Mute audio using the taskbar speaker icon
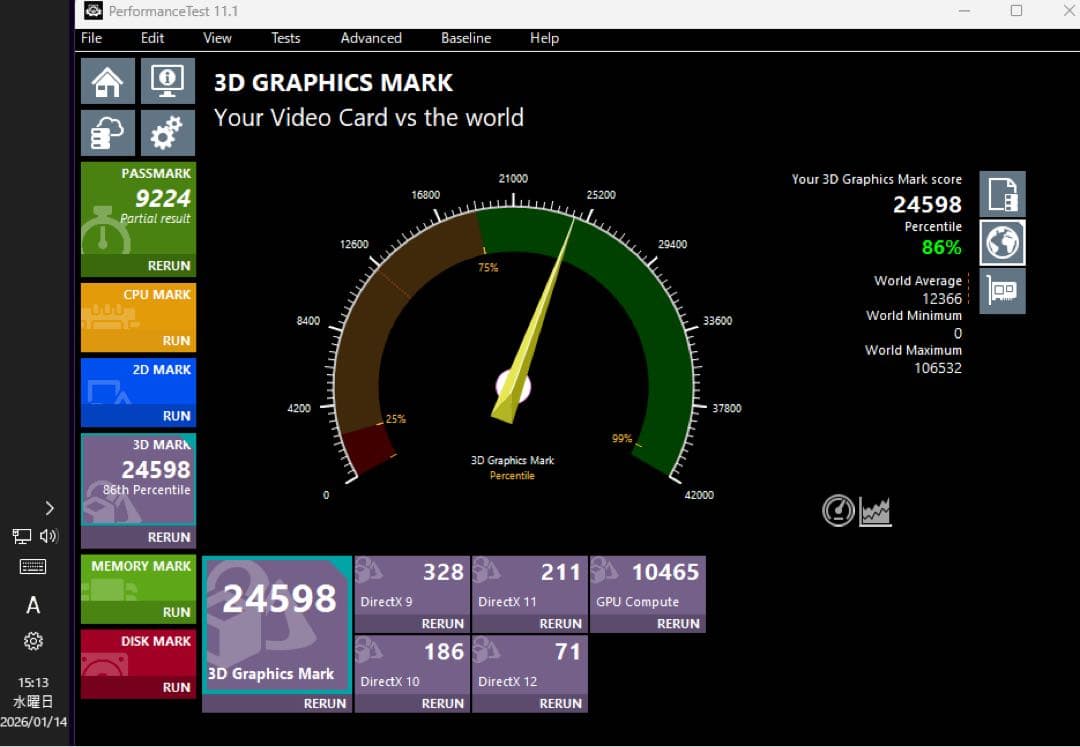 48,536
